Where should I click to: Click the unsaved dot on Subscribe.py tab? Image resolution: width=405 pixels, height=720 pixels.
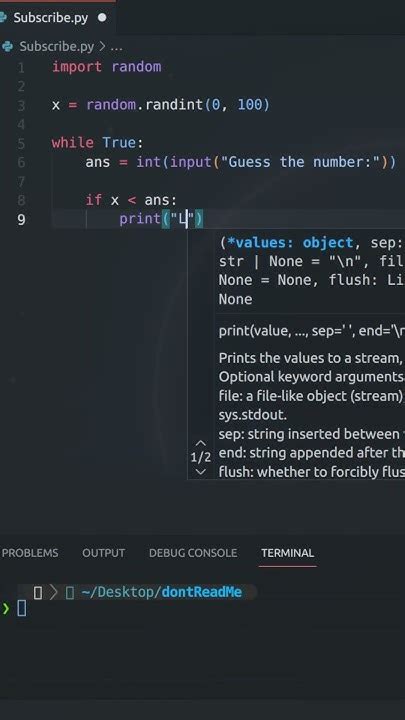click(102, 17)
